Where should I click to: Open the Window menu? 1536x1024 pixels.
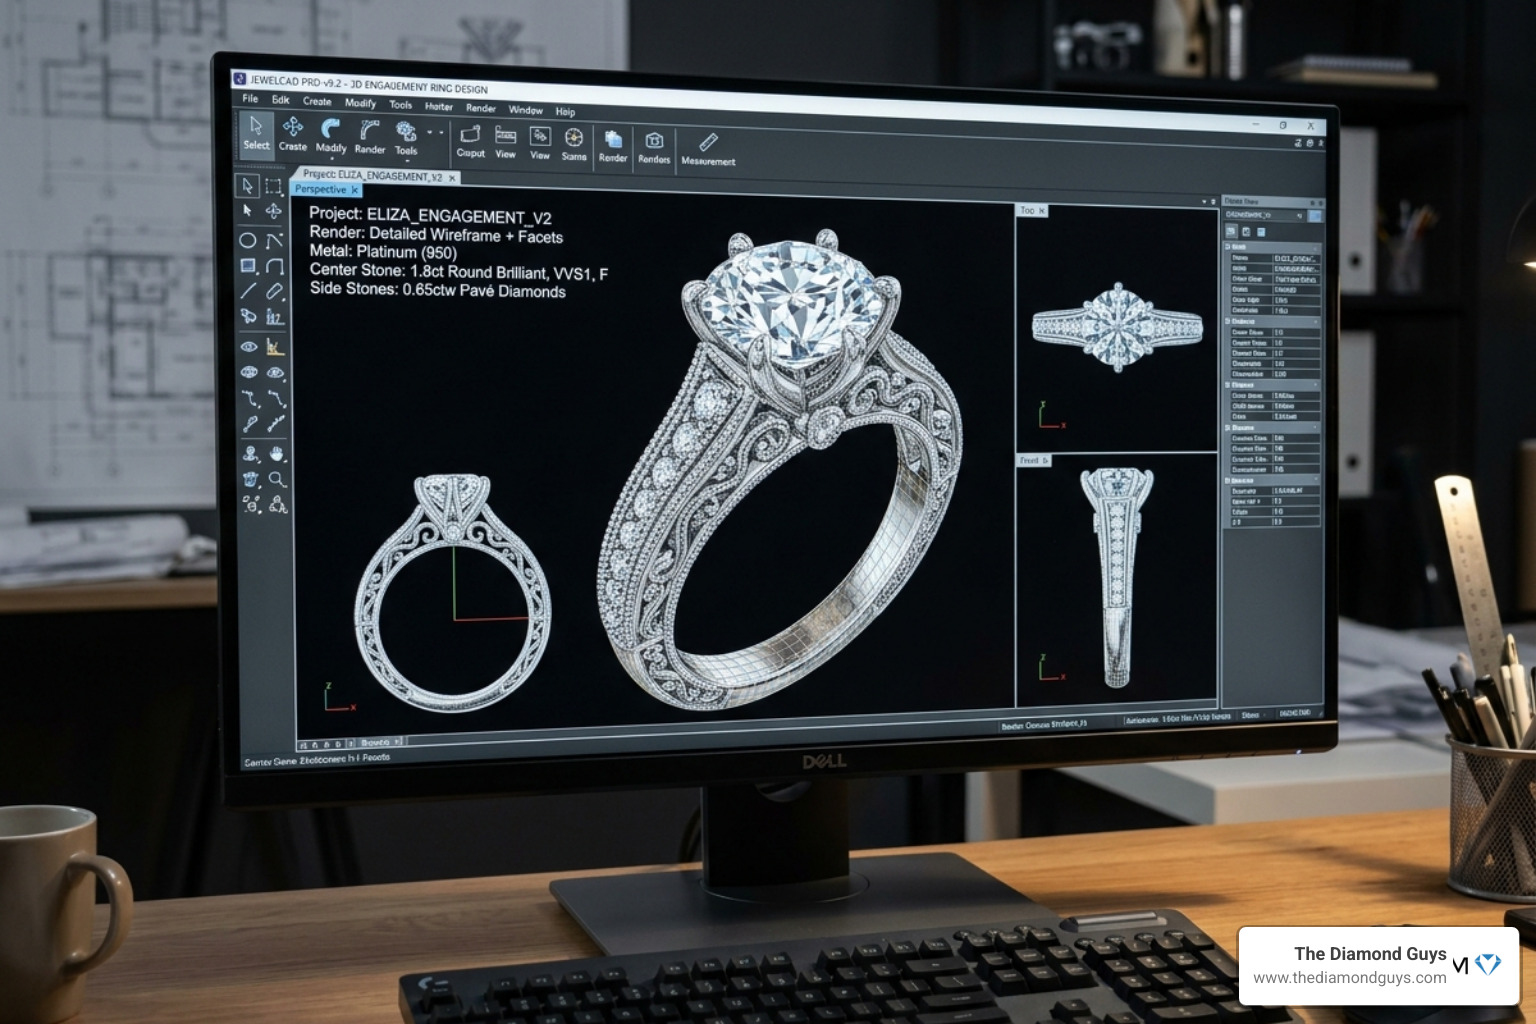(x=525, y=110)
